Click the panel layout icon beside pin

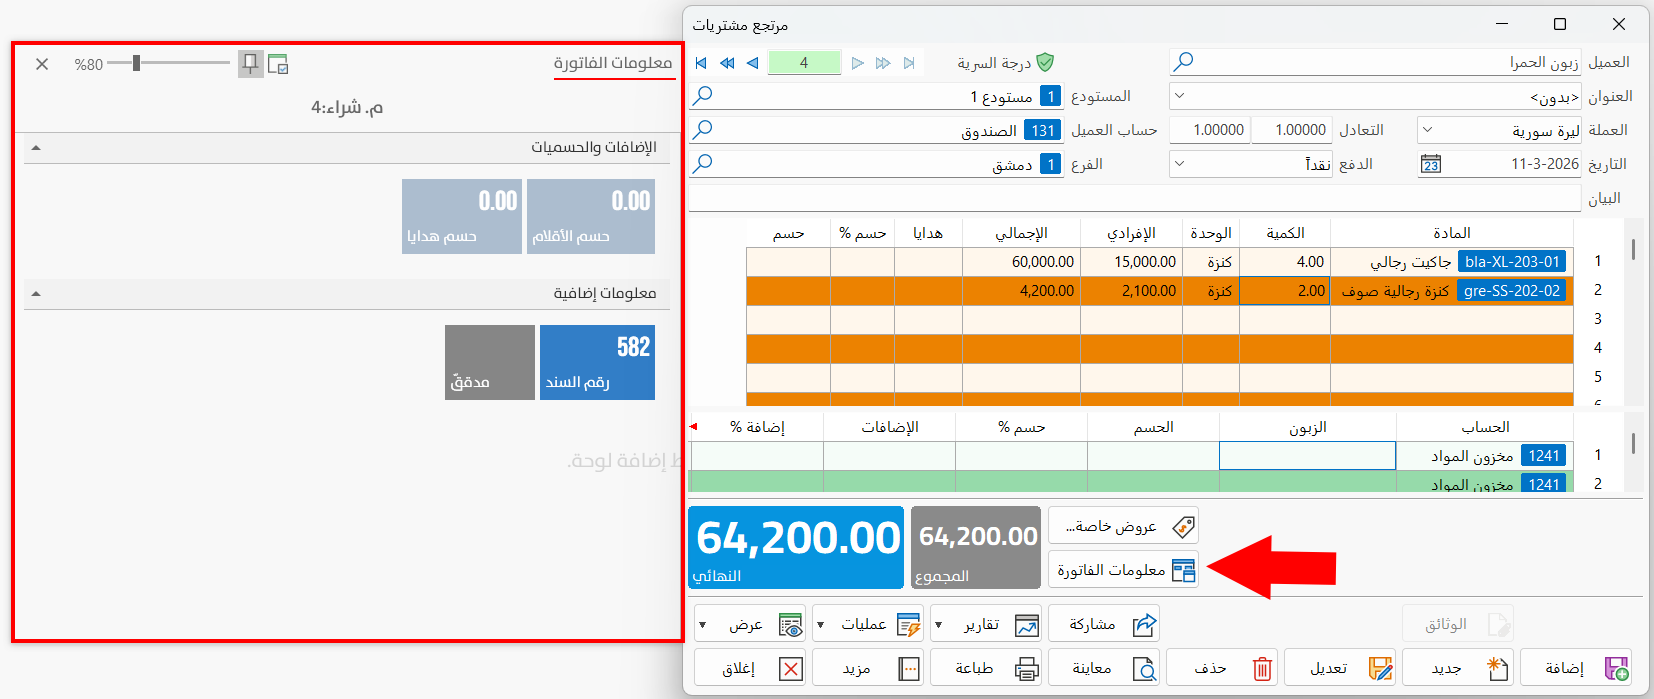278,64
